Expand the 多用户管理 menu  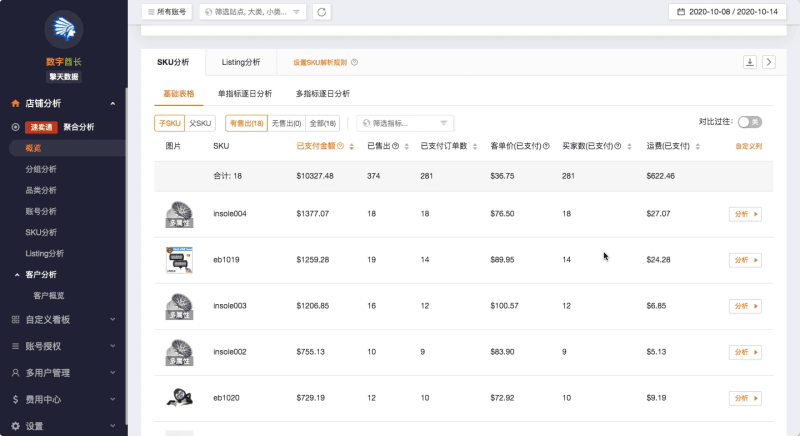112,373
